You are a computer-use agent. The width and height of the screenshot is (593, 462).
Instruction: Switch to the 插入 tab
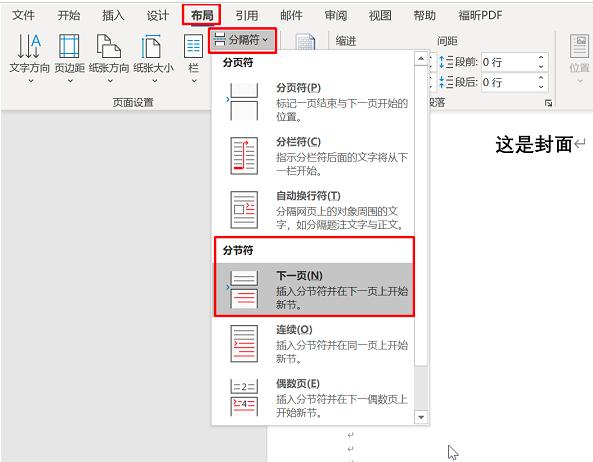point(113,16)
